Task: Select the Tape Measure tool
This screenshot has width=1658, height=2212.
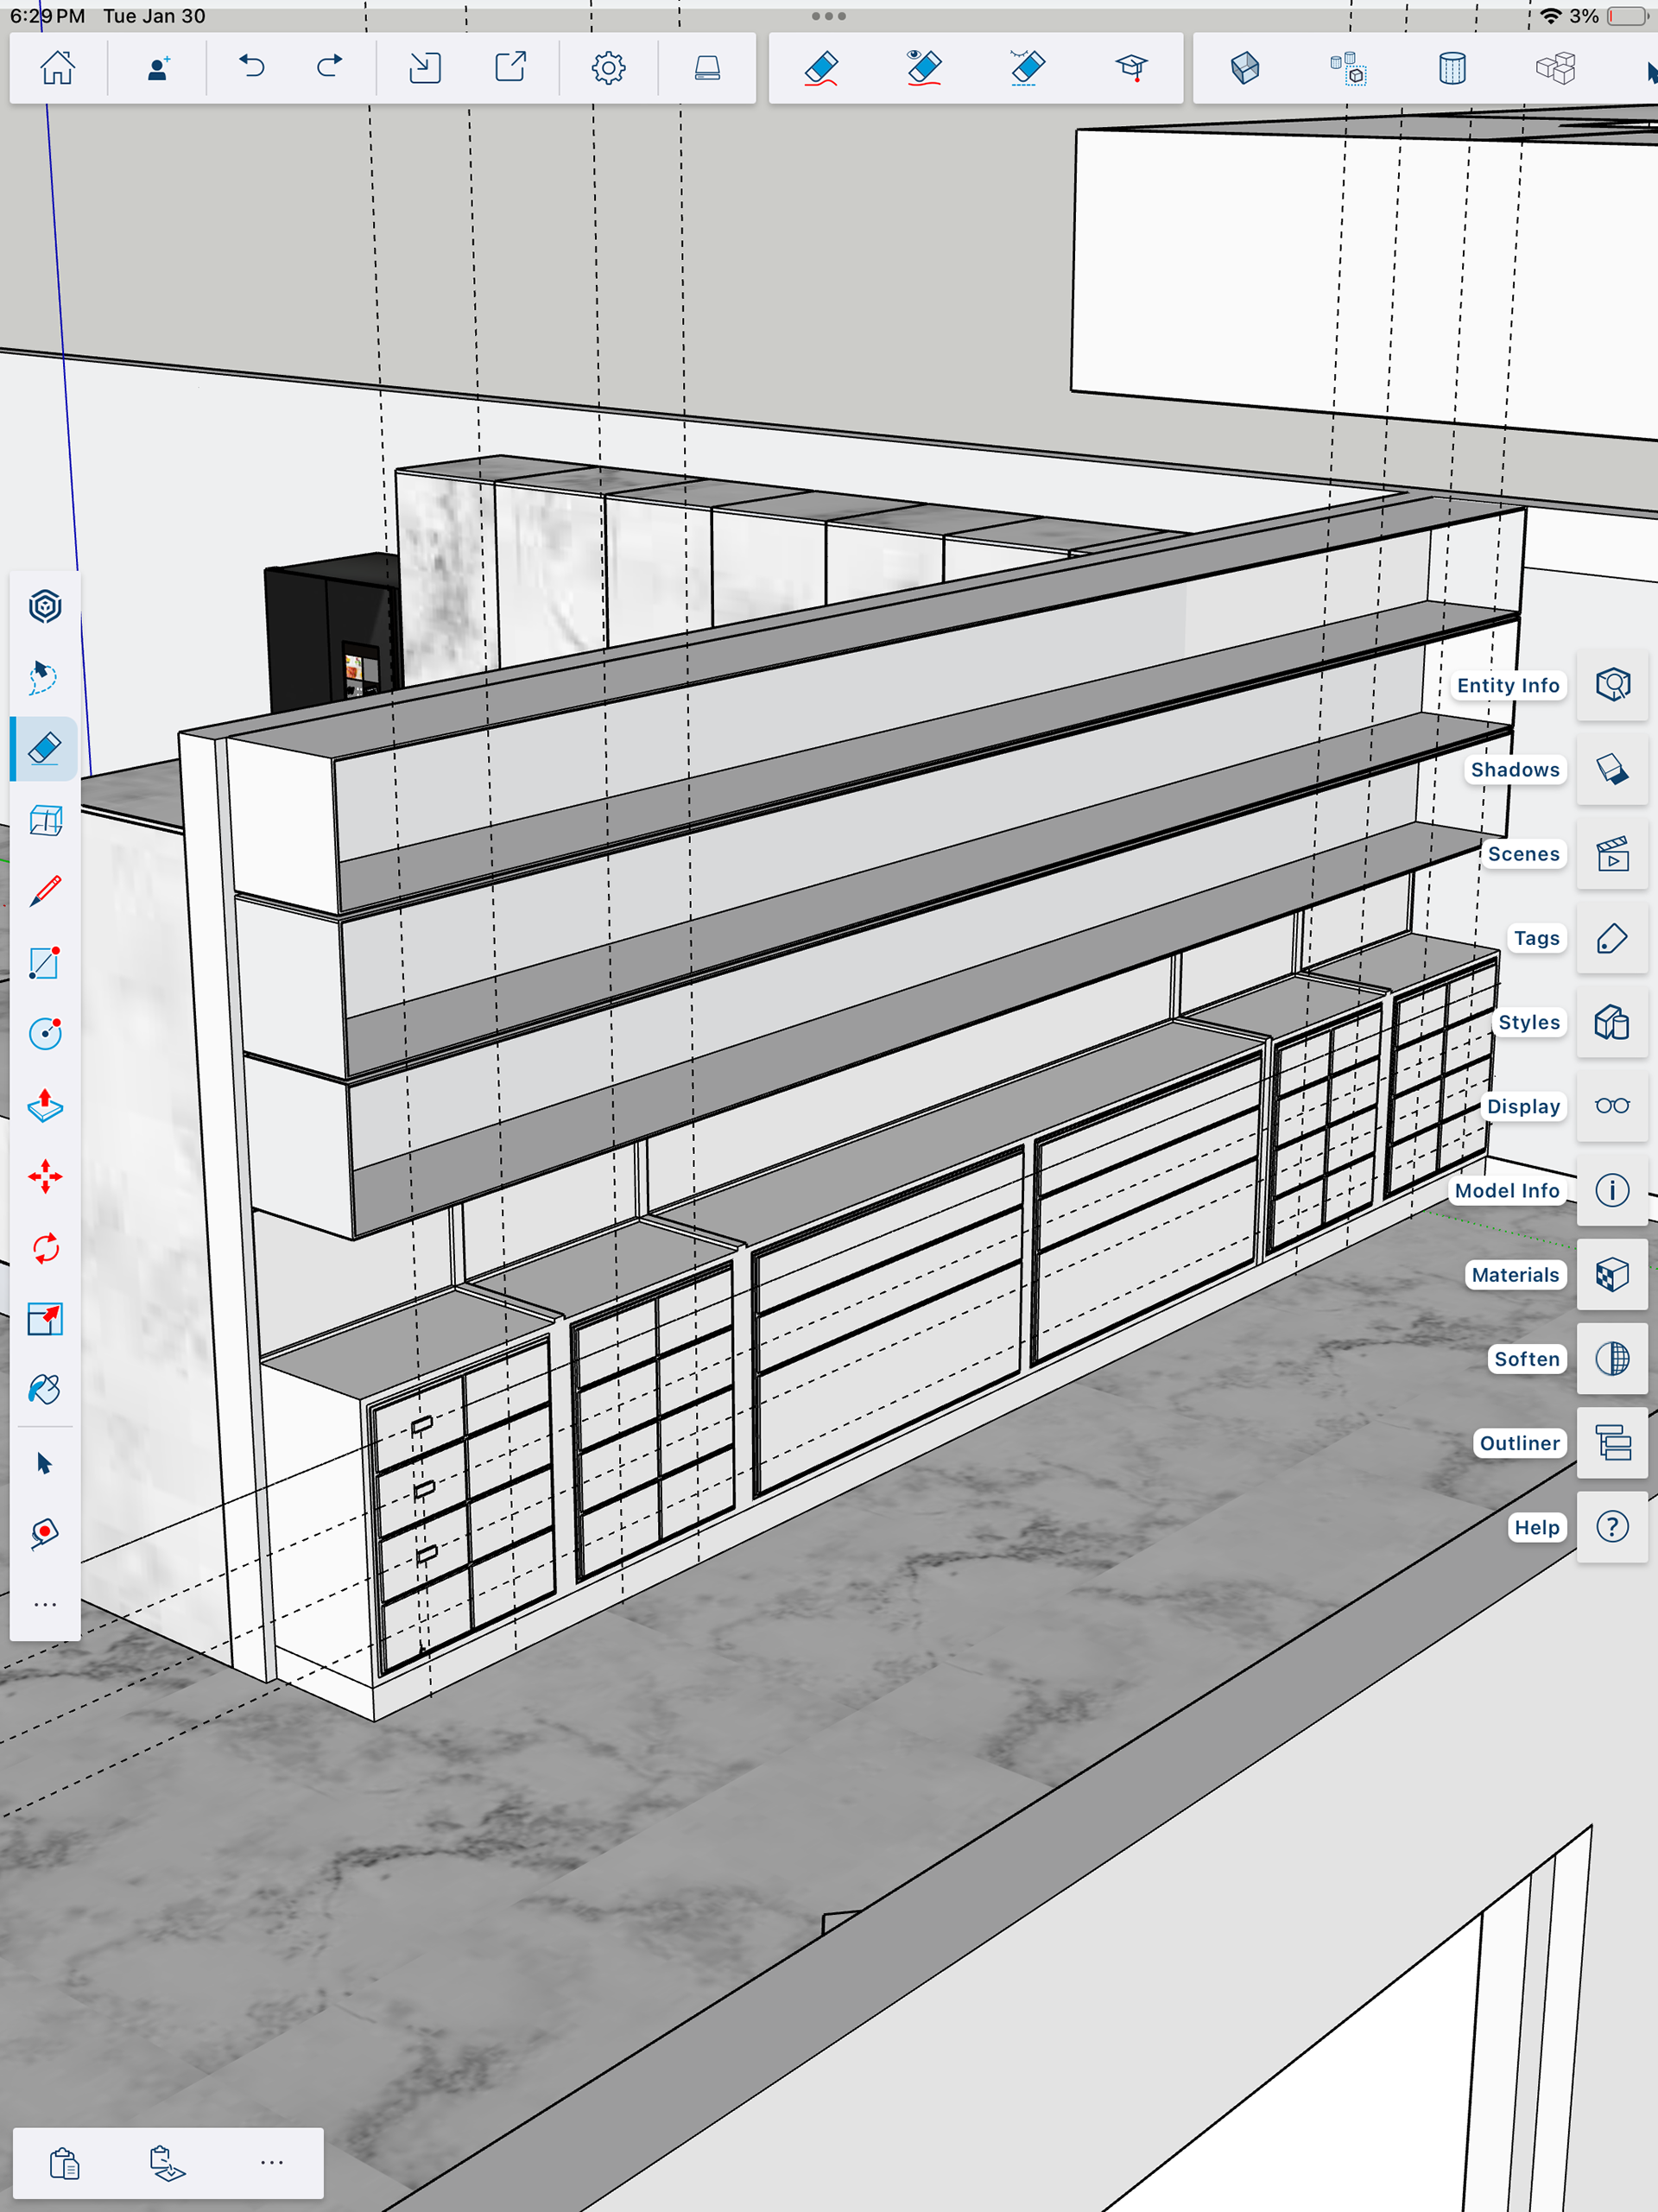Action: coord(45,1533)
